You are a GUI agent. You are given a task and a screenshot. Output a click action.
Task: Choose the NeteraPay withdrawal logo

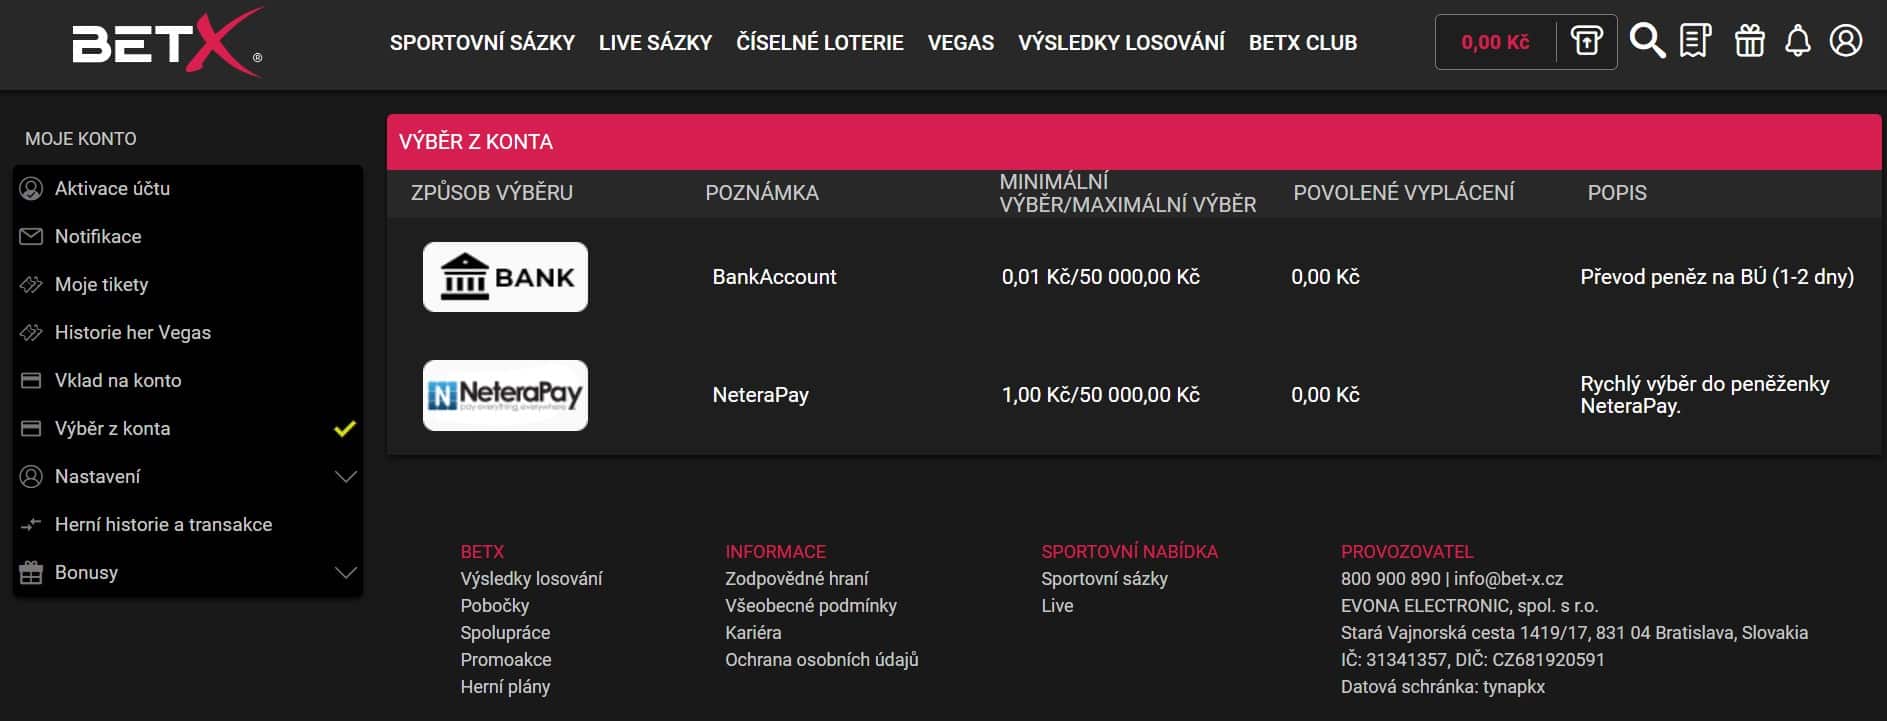point(505,395)
